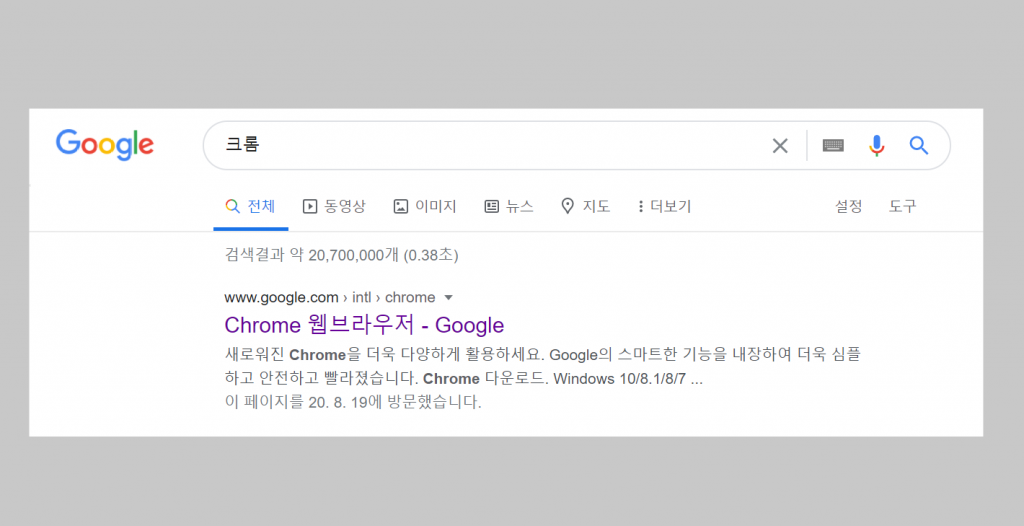
Task: Click the visited note 이 페이지를 20. 8. 19에 방문했습니다
Action: pyautogui.click(x=353, y=402)
